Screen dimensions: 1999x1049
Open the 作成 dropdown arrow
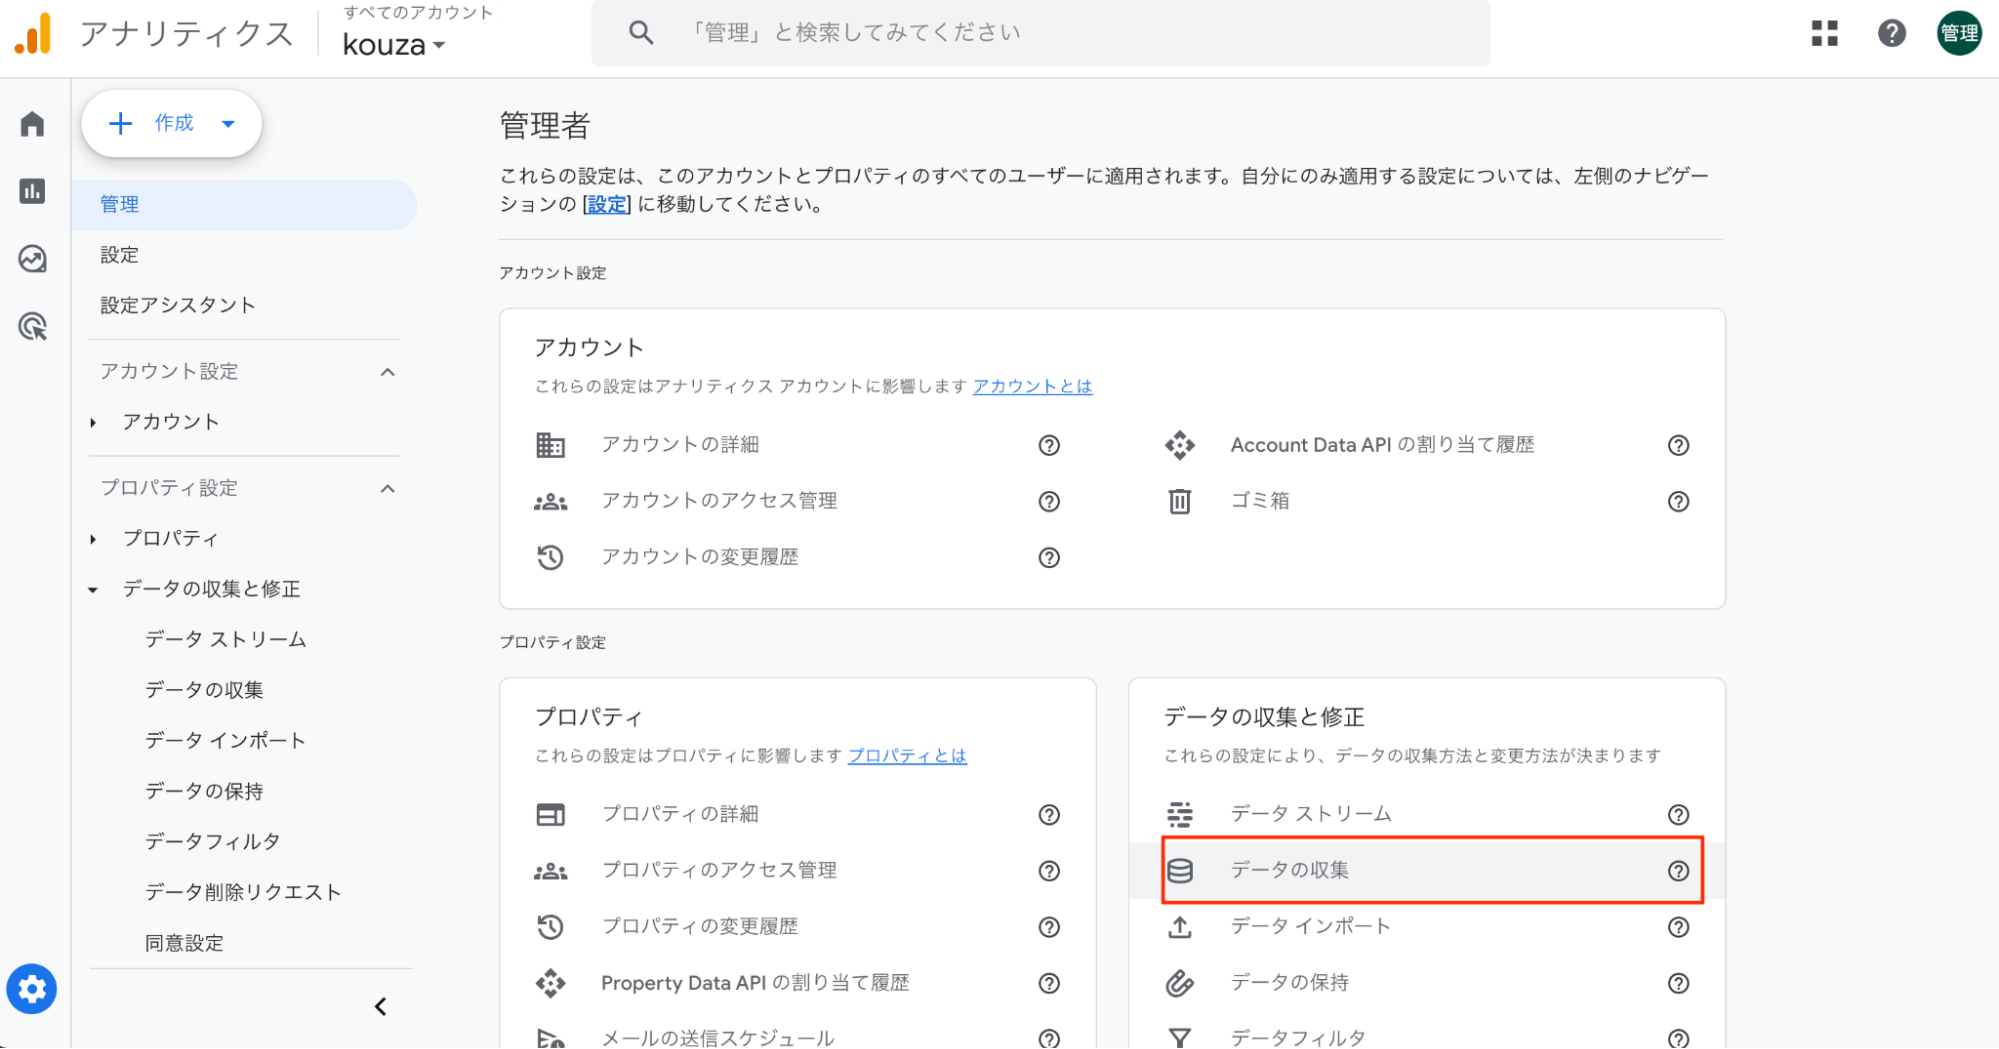click(x=228, y=123)
